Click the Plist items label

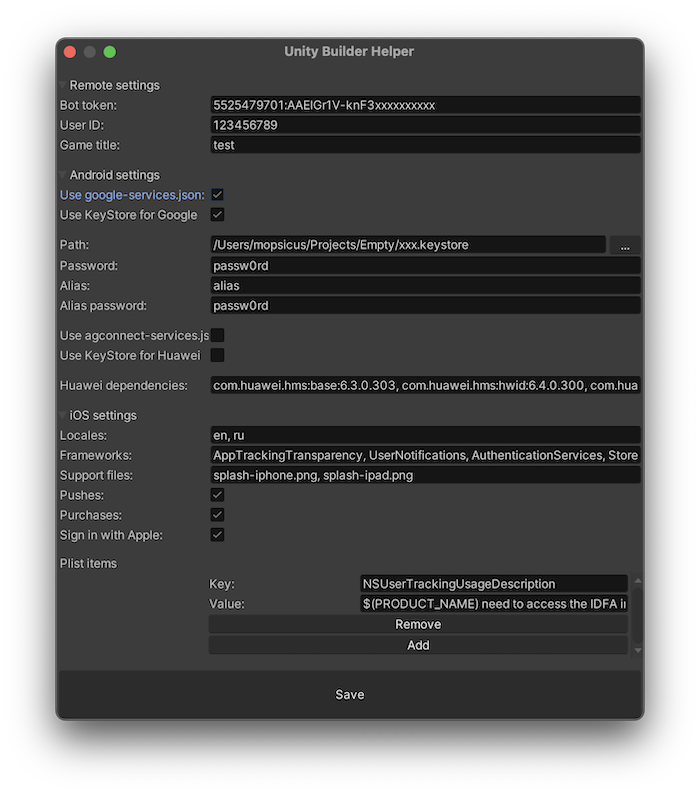(x=88, y=563)
